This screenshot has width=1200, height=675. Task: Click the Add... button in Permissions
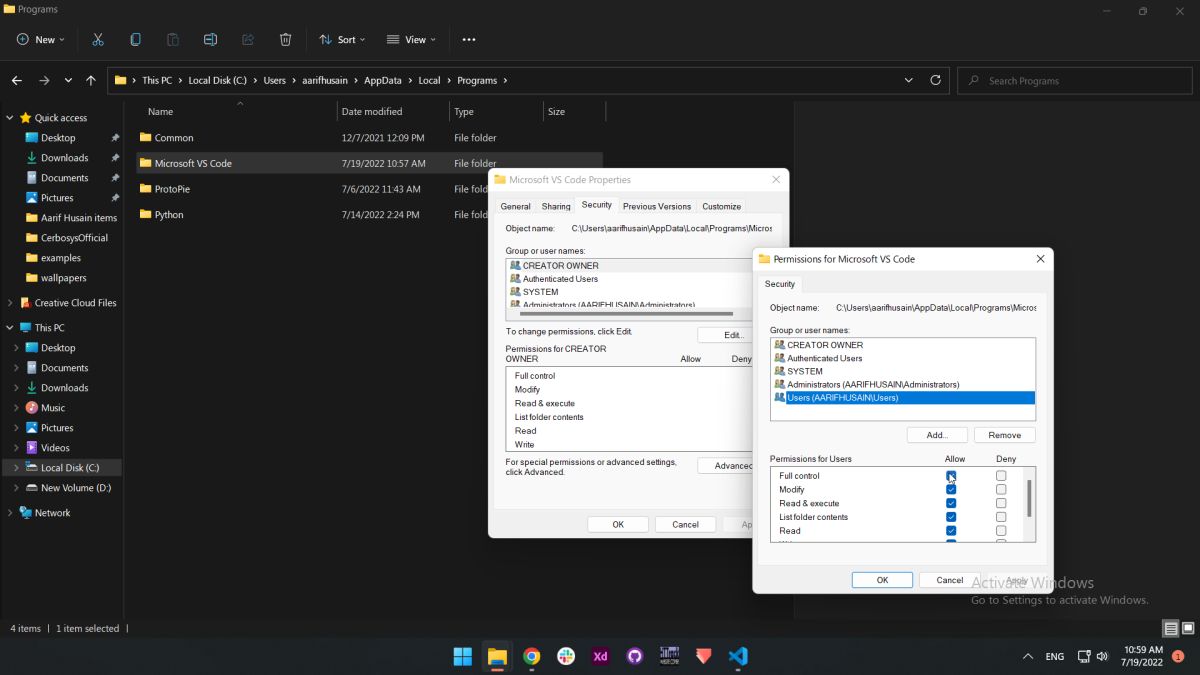click(x=937, y=435)
